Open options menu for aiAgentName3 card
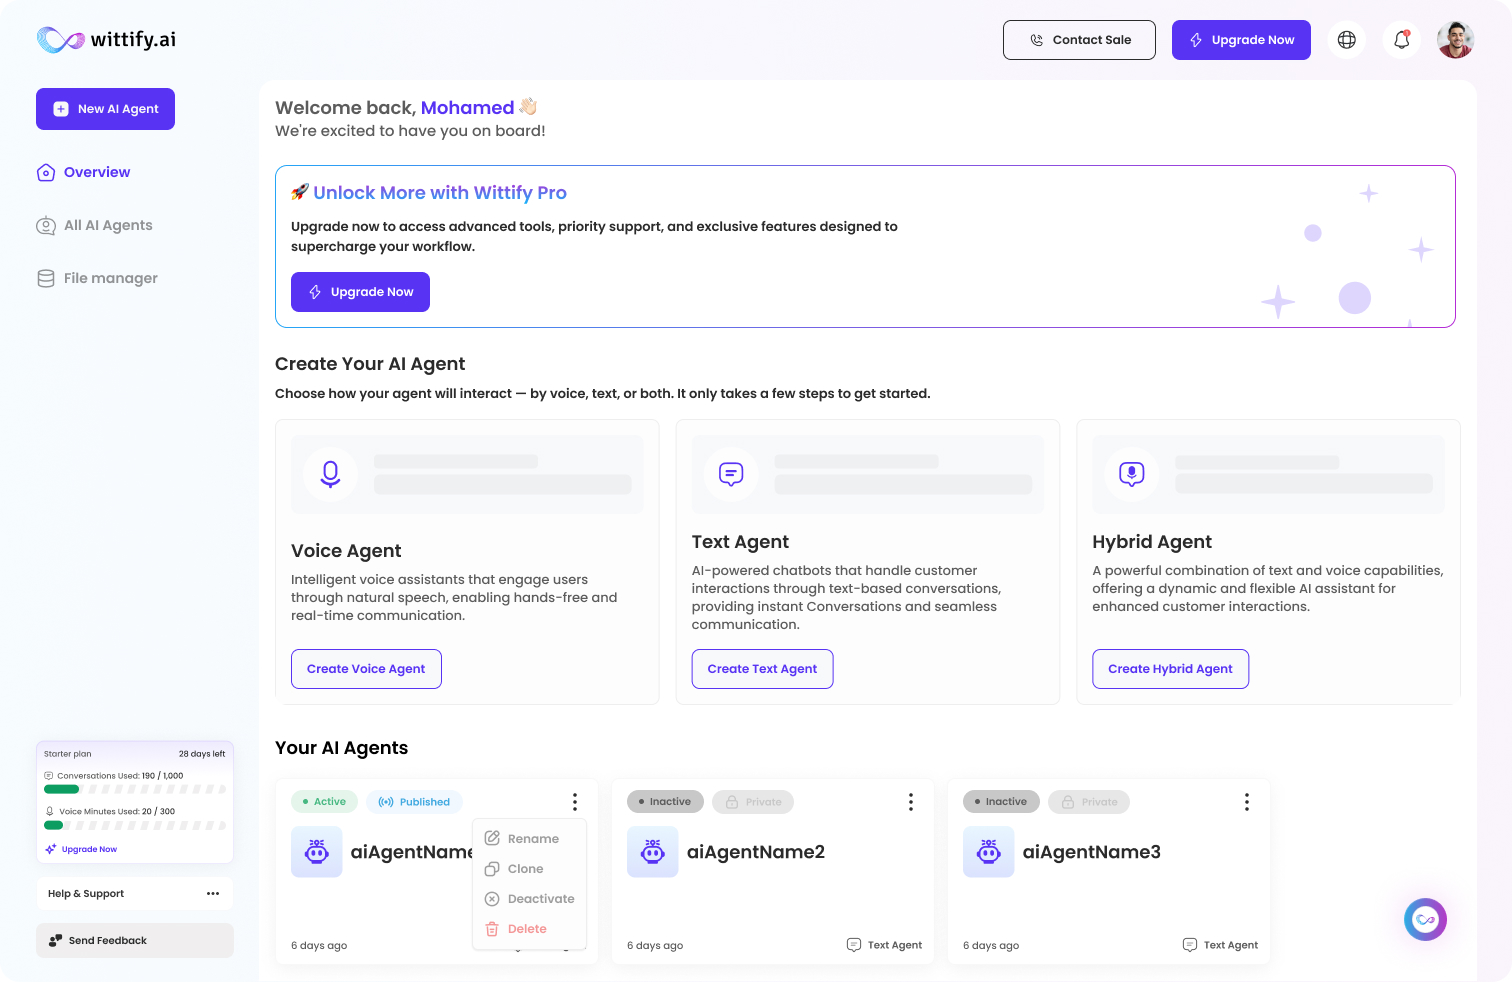The width and height of the screenshot is (1512, 982). point(1247,802)
